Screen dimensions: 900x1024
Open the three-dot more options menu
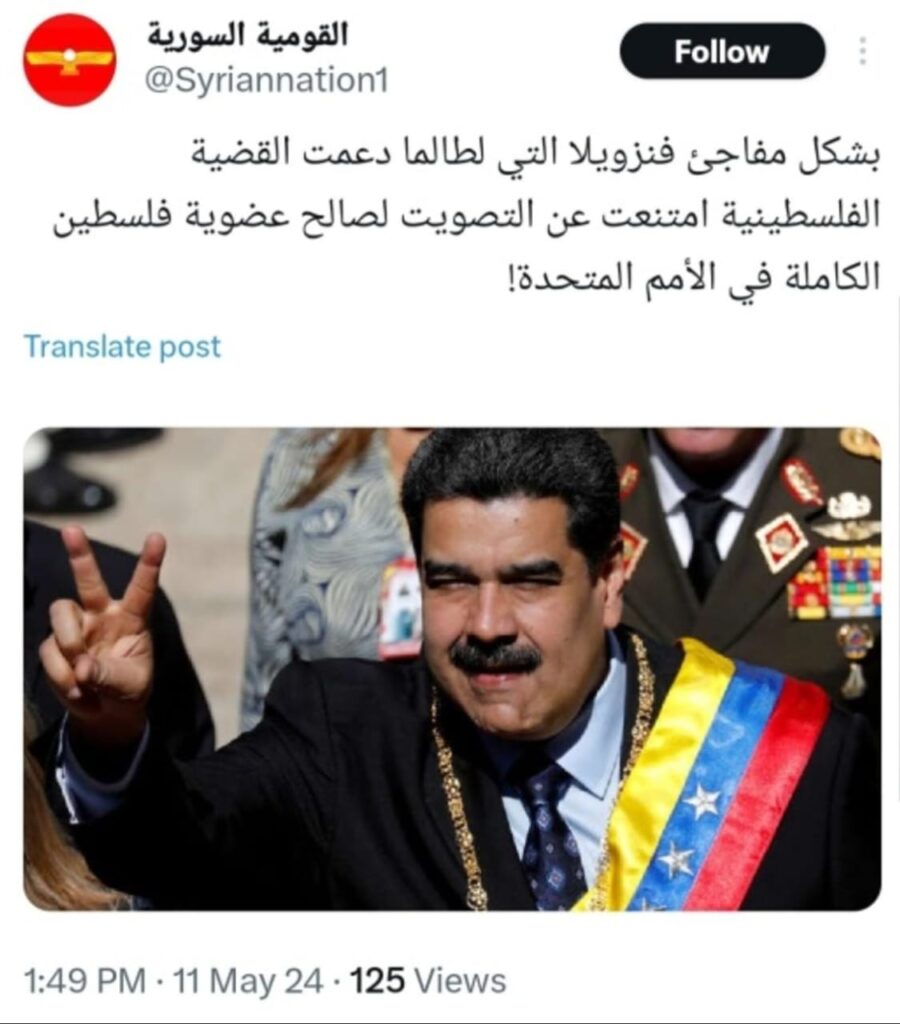pos(863,51)
